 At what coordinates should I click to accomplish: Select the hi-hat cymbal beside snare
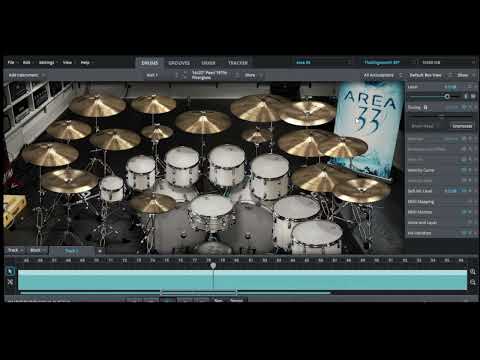(152, 202)
